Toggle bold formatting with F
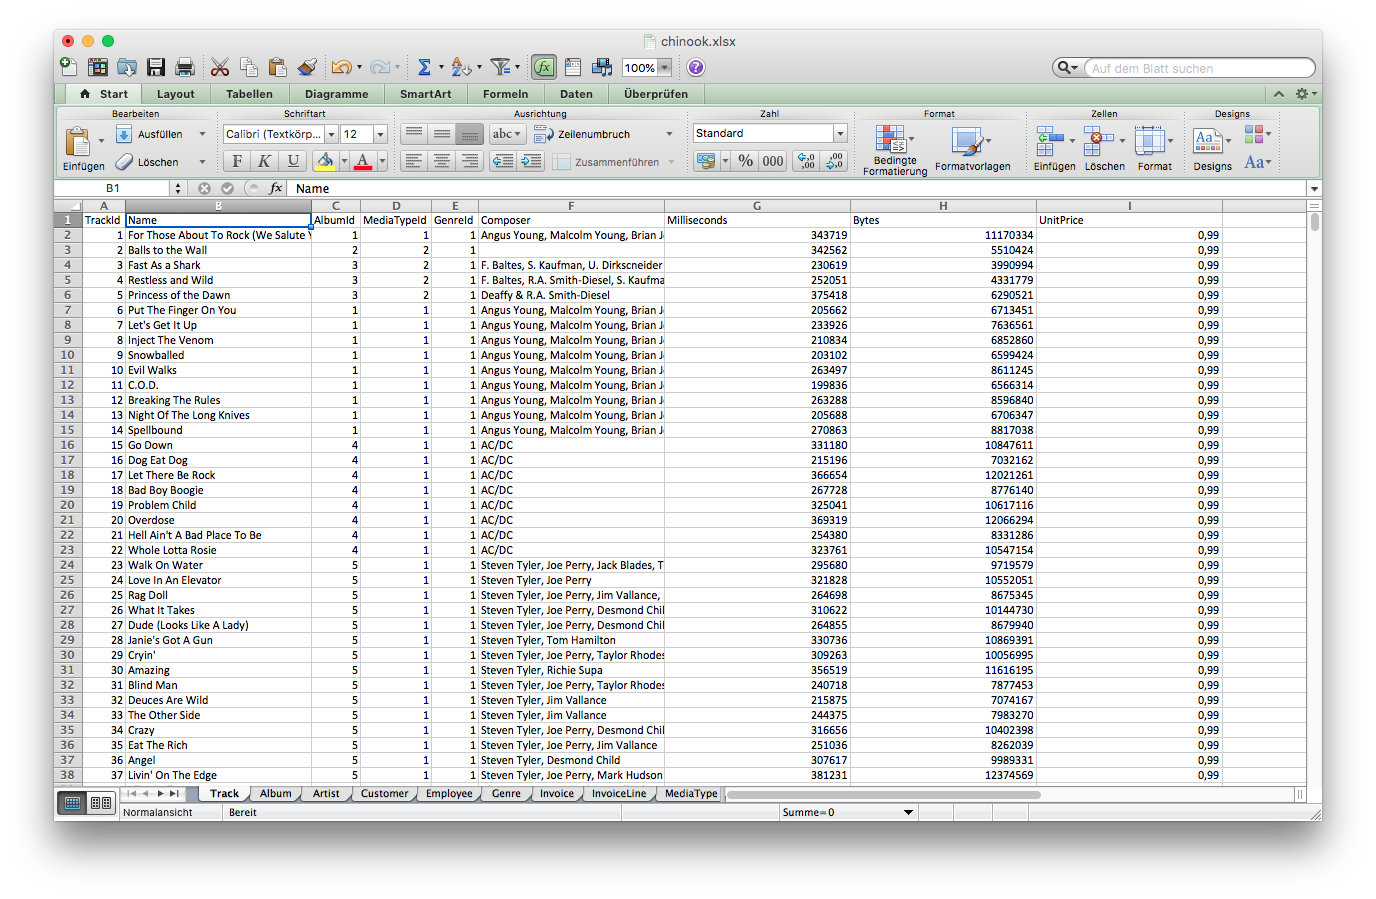 pos(236,160)
